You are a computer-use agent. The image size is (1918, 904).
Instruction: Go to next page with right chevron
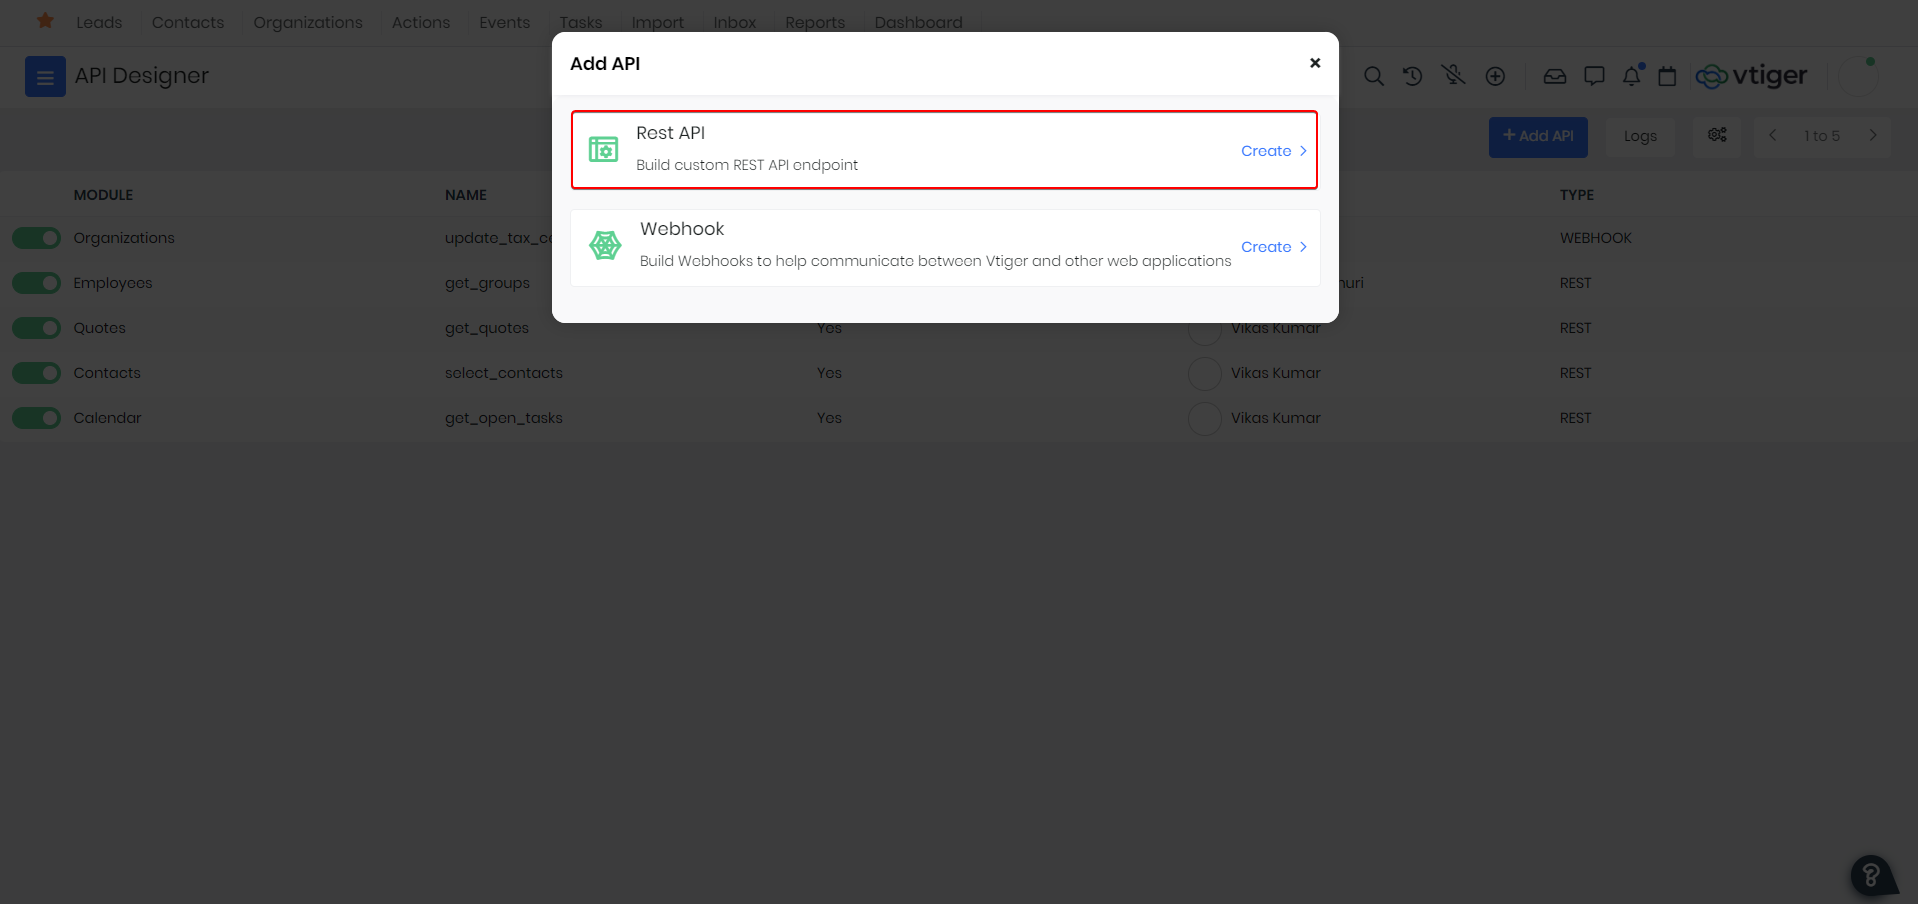coord(1873,135)
